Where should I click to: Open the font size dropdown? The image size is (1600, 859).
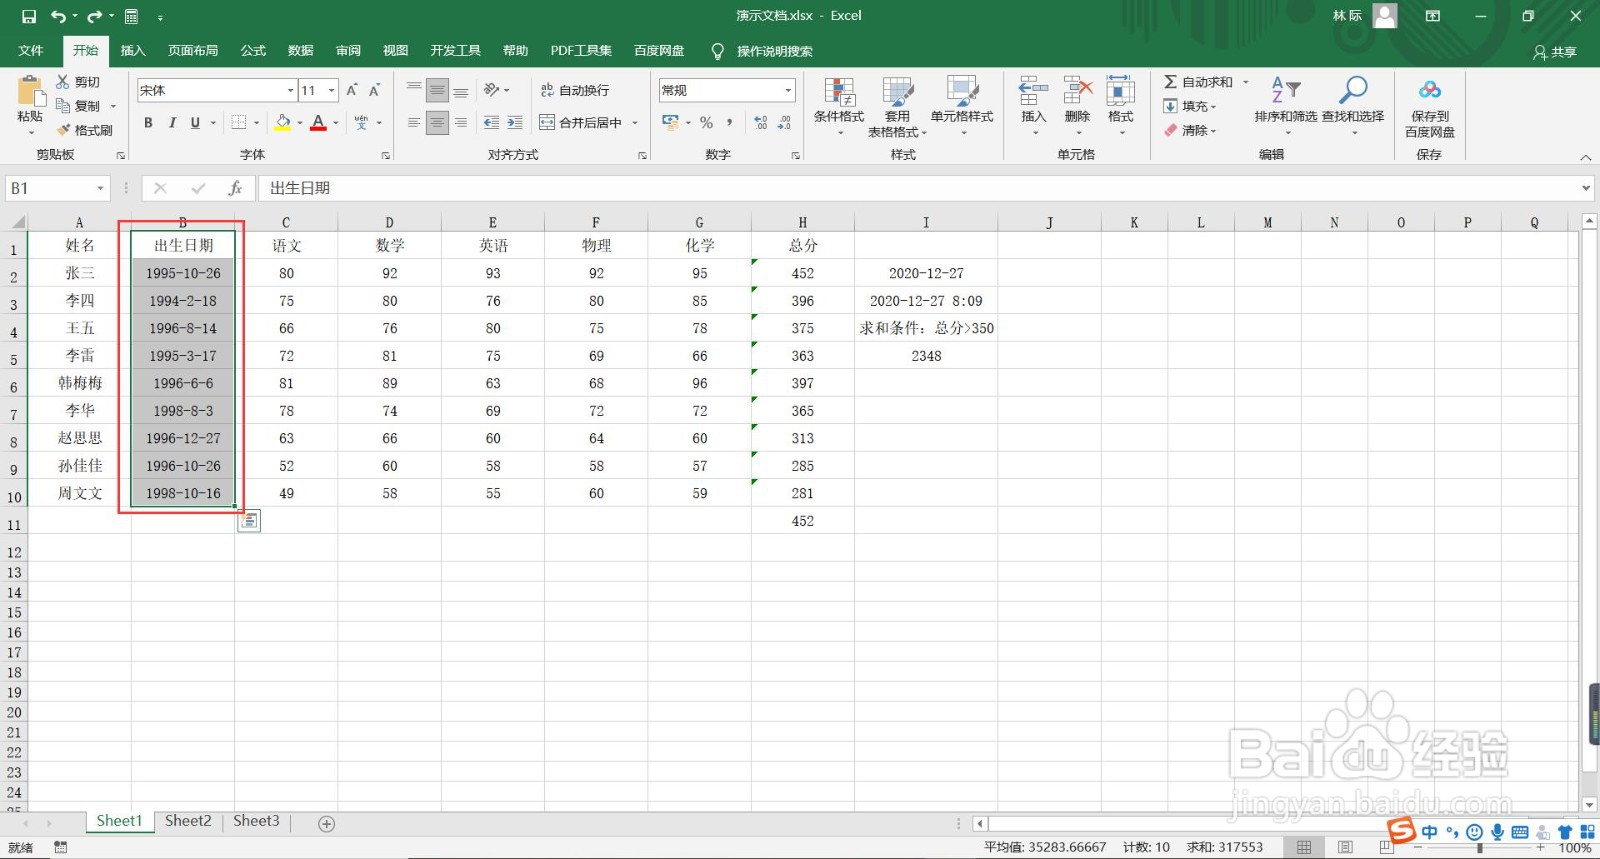[332, 90]
